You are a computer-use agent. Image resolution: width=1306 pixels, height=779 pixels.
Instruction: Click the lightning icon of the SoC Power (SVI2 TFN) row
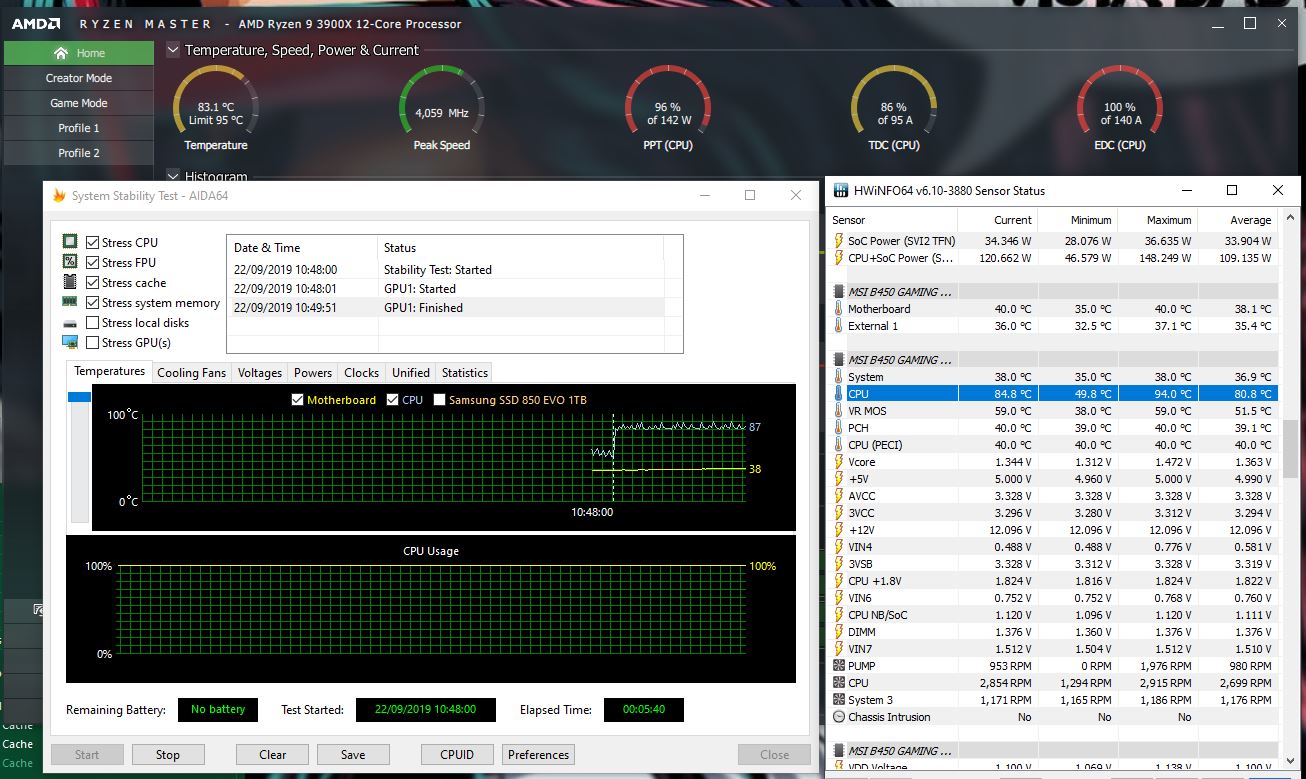[838, 241]
